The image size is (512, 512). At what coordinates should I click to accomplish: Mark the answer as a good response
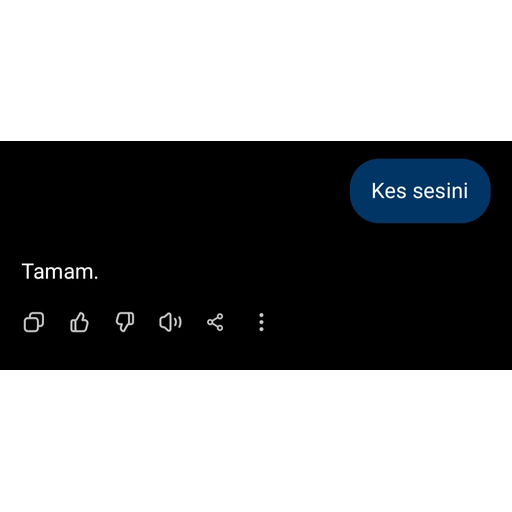(79, 322)
